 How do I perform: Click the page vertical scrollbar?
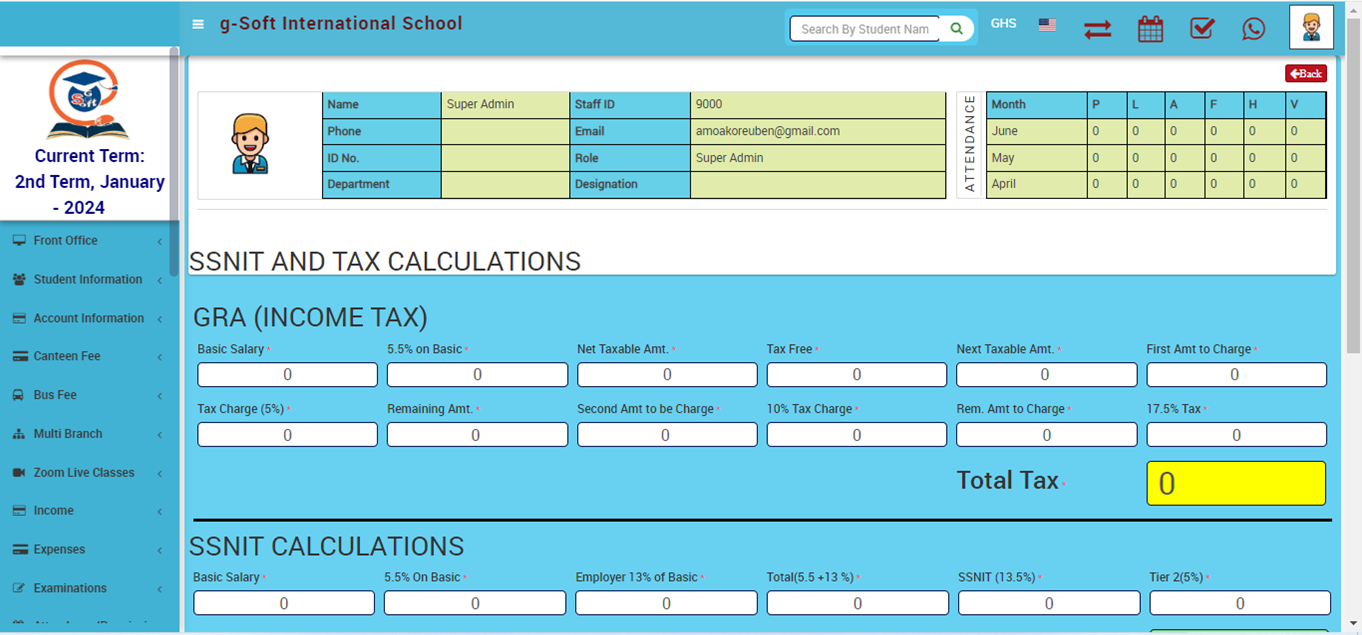[1353, 200]
